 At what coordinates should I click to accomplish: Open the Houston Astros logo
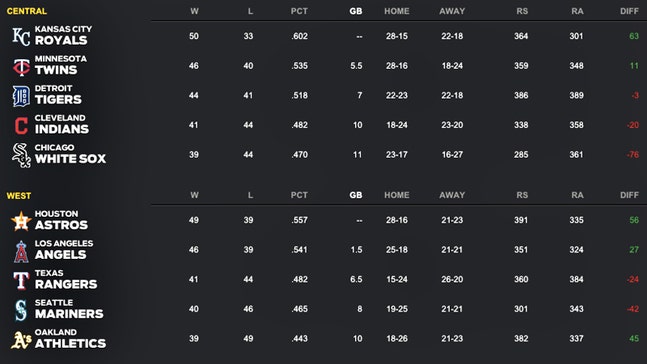[21, 221]
